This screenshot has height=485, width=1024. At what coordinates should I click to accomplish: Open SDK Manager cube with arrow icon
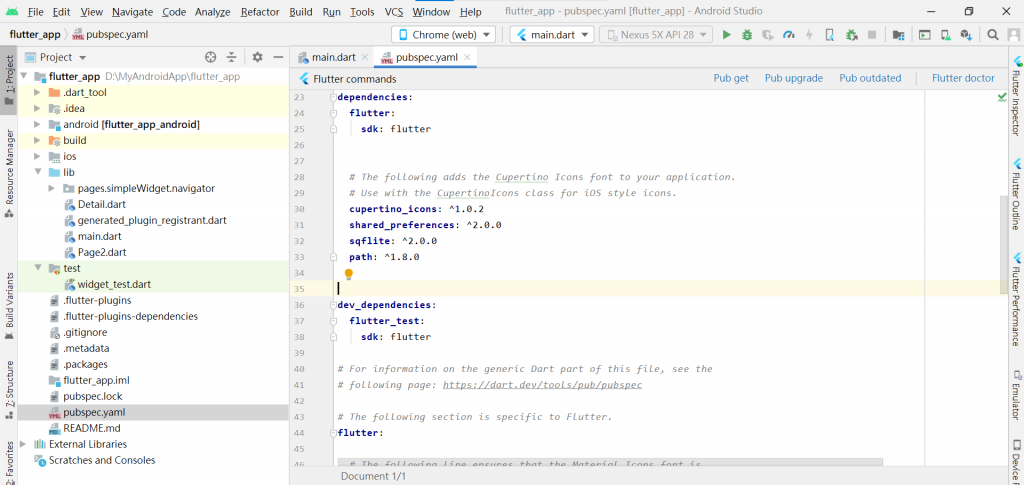[x=966, y=35]
